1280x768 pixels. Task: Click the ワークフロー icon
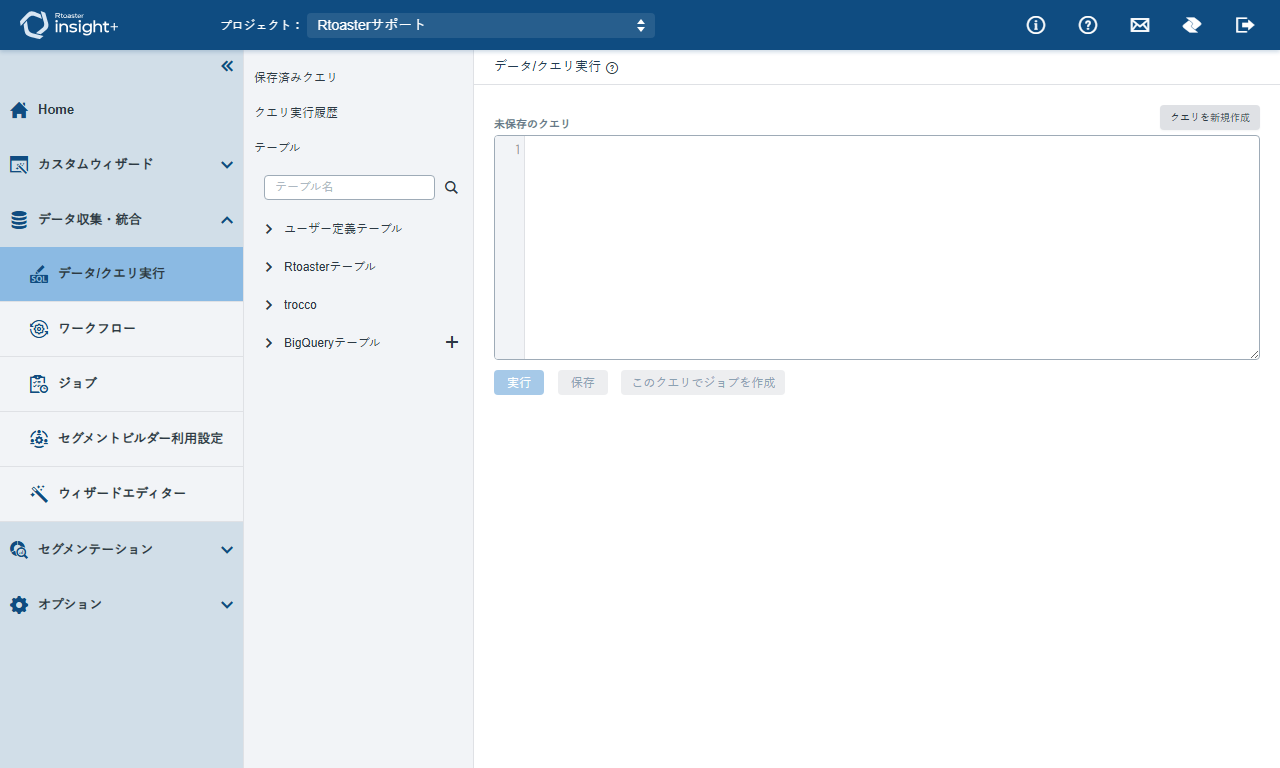click(39, 329)
